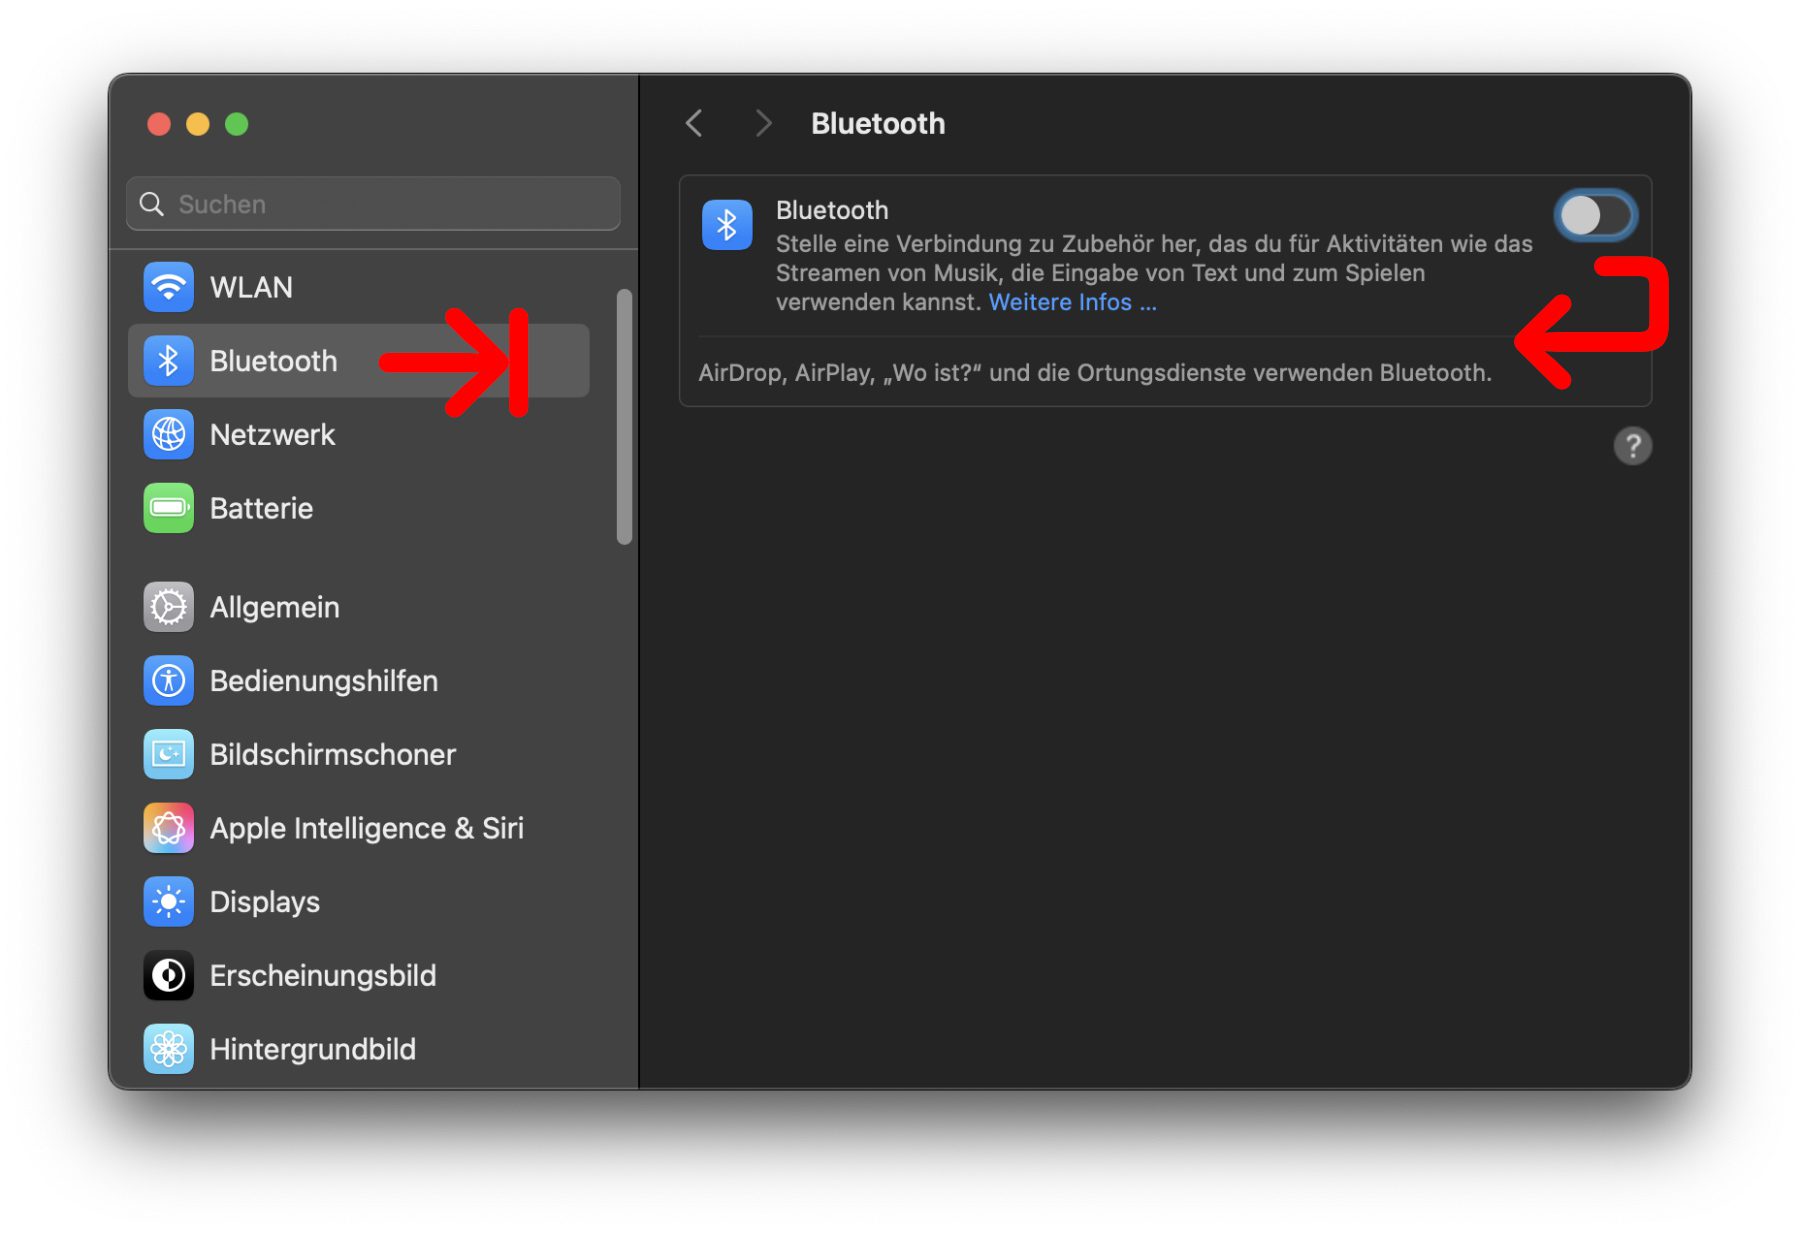This screenshot has height=1233, width=1800.
Task: Click the Netzwerk globe icon
Action: 168,435
